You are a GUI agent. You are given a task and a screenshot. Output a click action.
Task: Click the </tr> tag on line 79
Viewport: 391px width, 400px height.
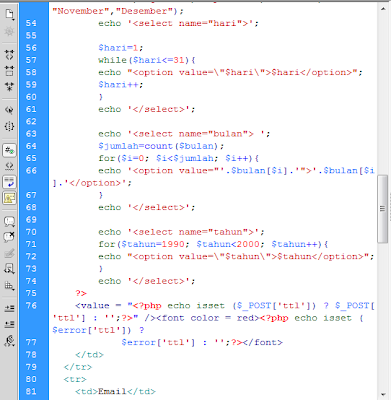click(x=78, y=367)
